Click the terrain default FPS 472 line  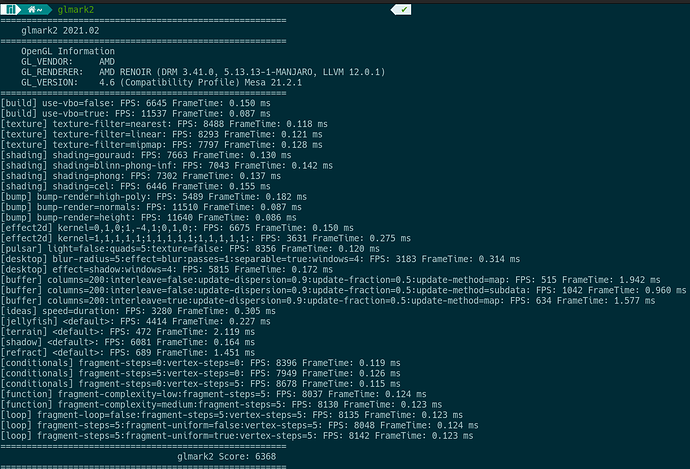128,332
